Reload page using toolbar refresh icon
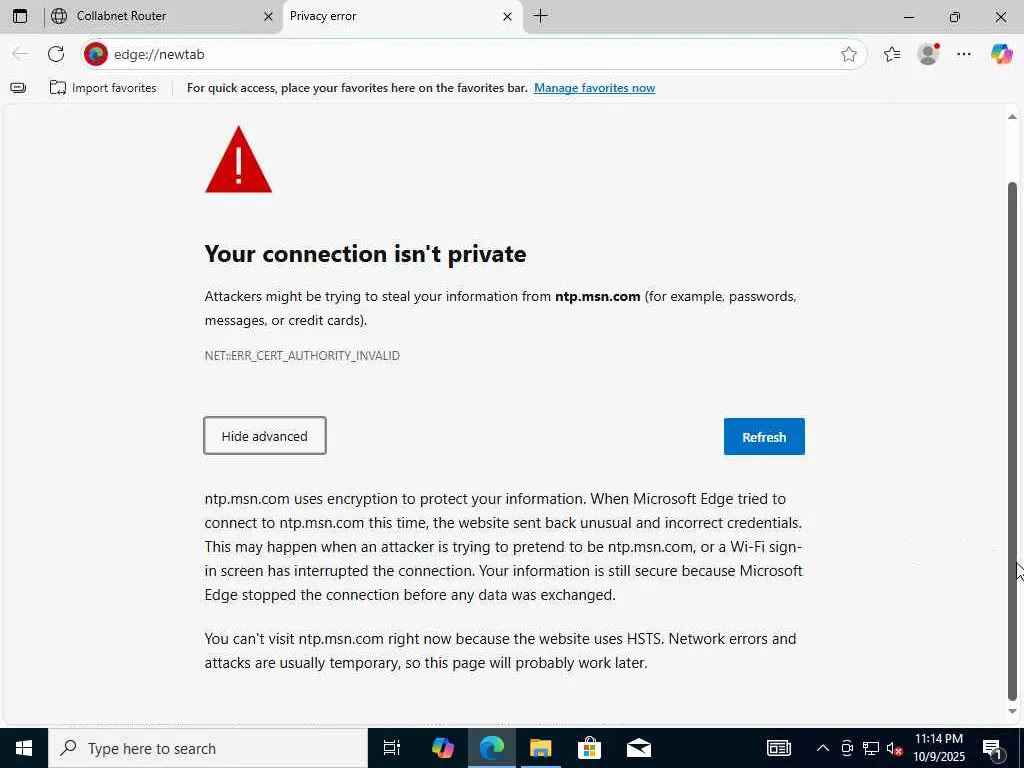This screenshot has width=1024, height=768. coord(56,54)
